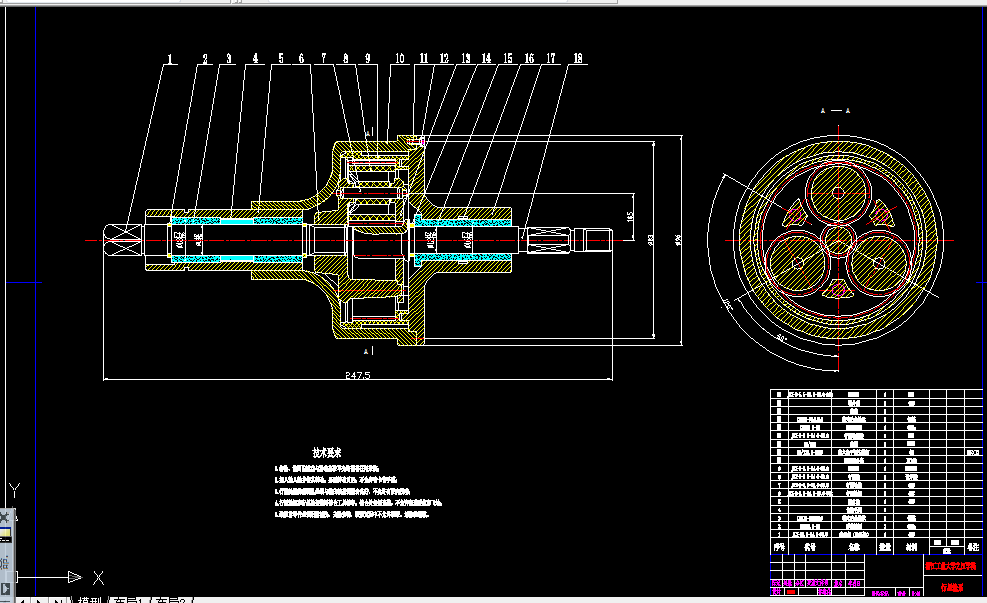Select part callout number 9
The height and width of the screenshot is (603, 987).
pos(368,59)
